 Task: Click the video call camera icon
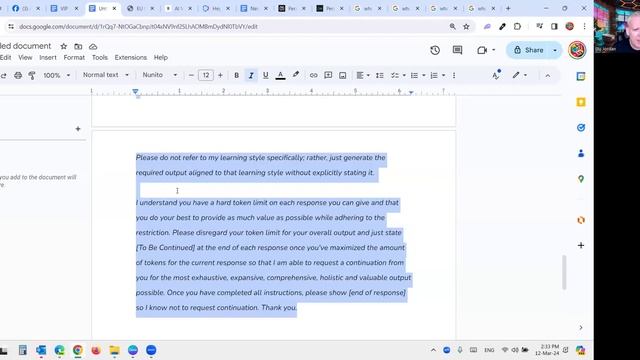tap(482, 50)
